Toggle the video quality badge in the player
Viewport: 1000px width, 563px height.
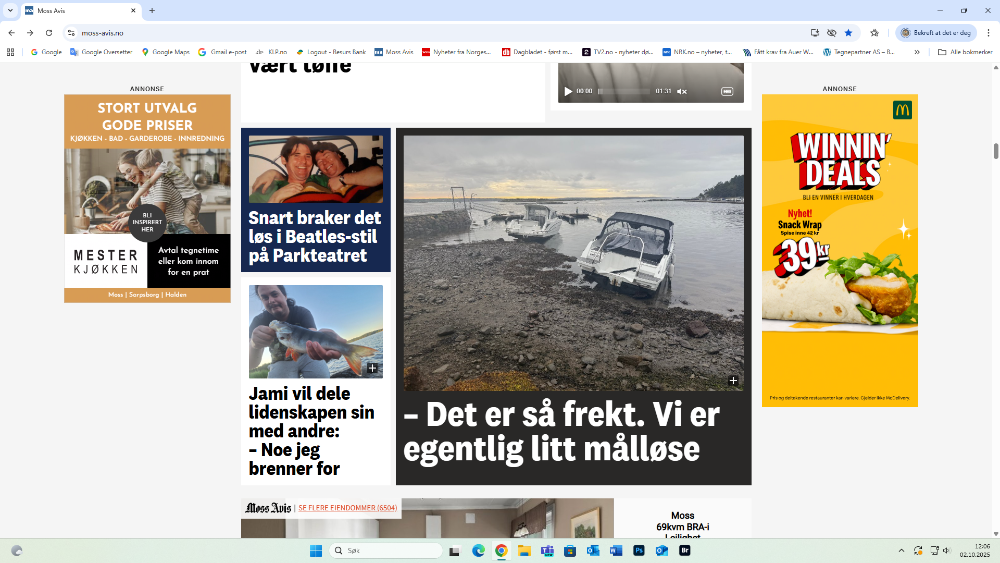point(727,91)
